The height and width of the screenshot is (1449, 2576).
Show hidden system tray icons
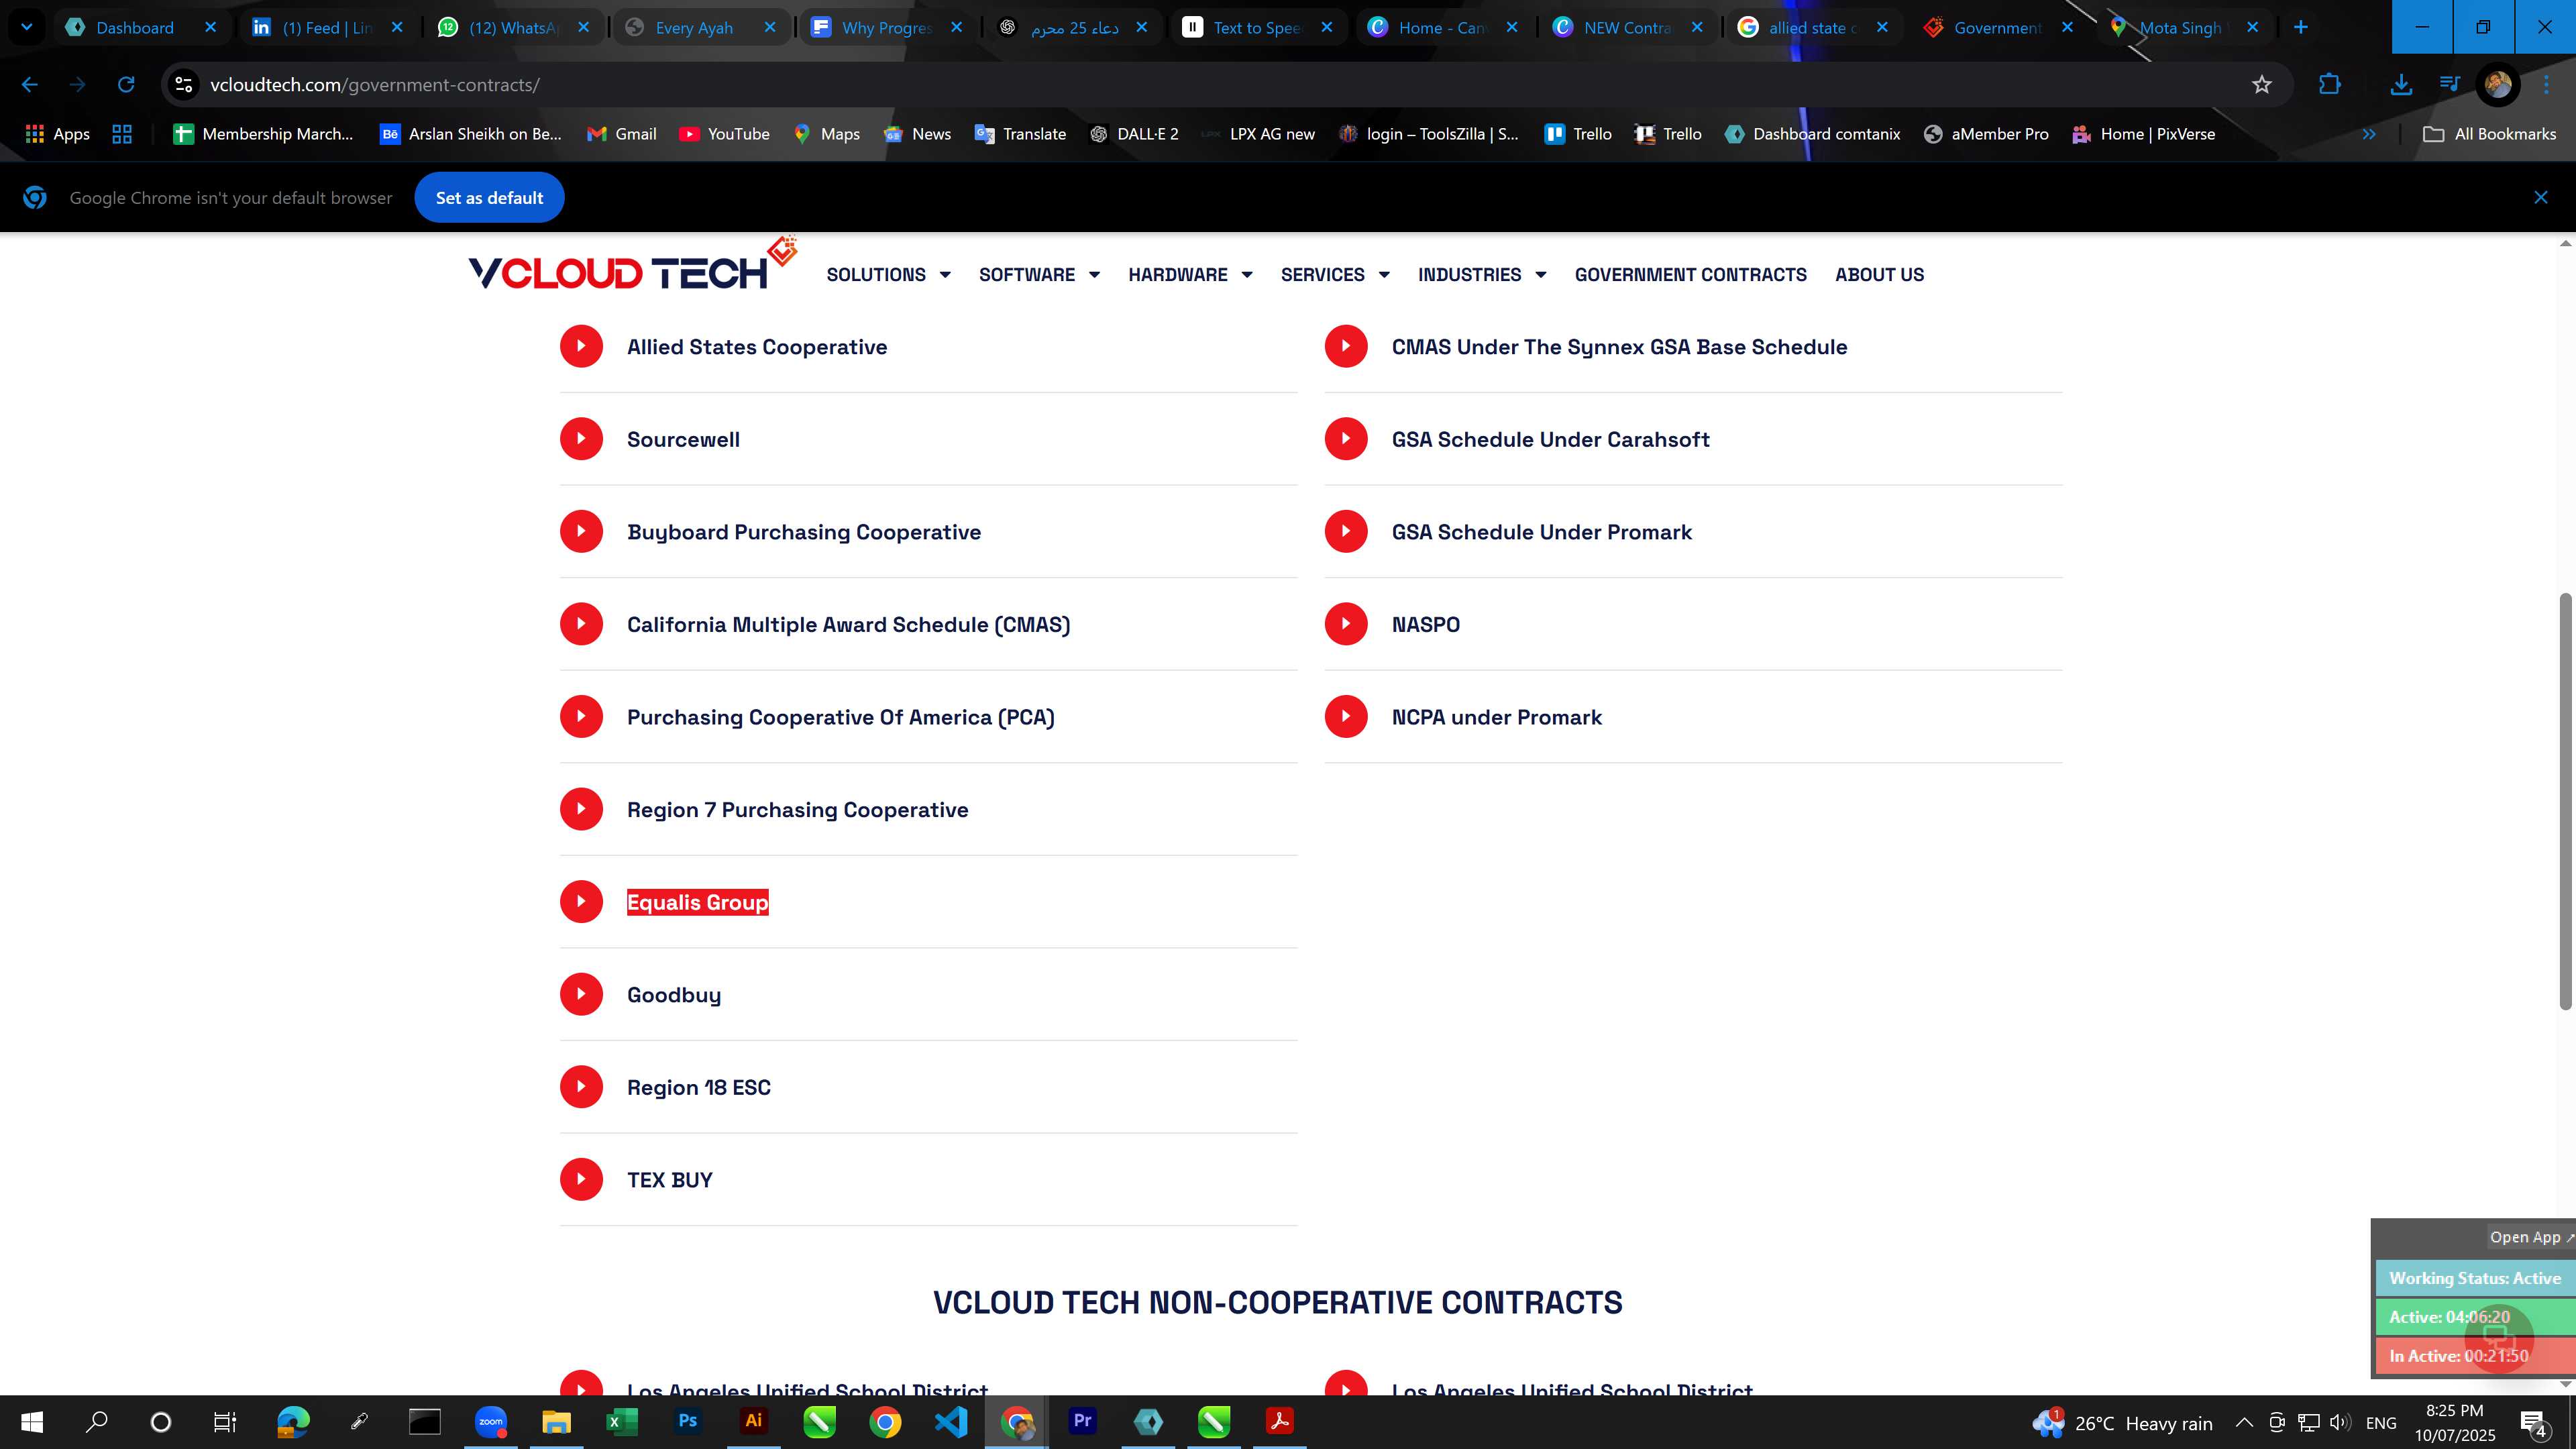[x=2244, y=1422]
